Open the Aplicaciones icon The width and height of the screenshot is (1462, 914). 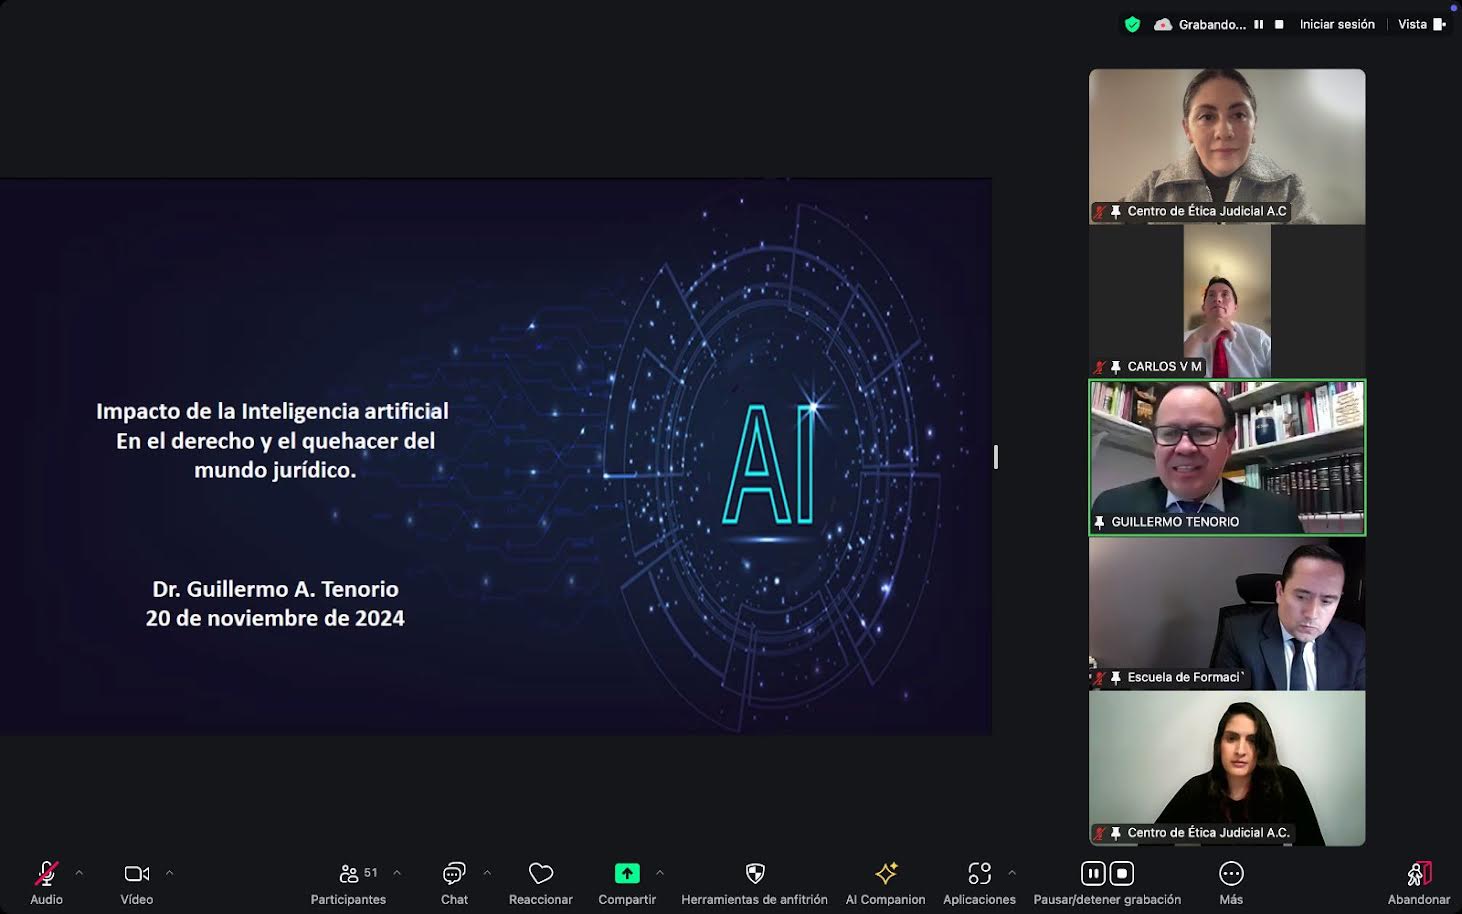pyautogui.click(x=979, y=874)
